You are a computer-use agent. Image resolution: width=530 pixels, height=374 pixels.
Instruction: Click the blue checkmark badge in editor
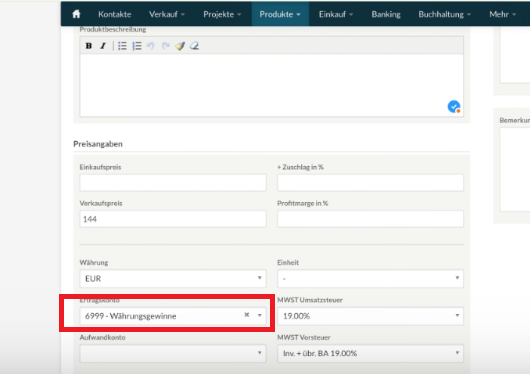[454, 107]
